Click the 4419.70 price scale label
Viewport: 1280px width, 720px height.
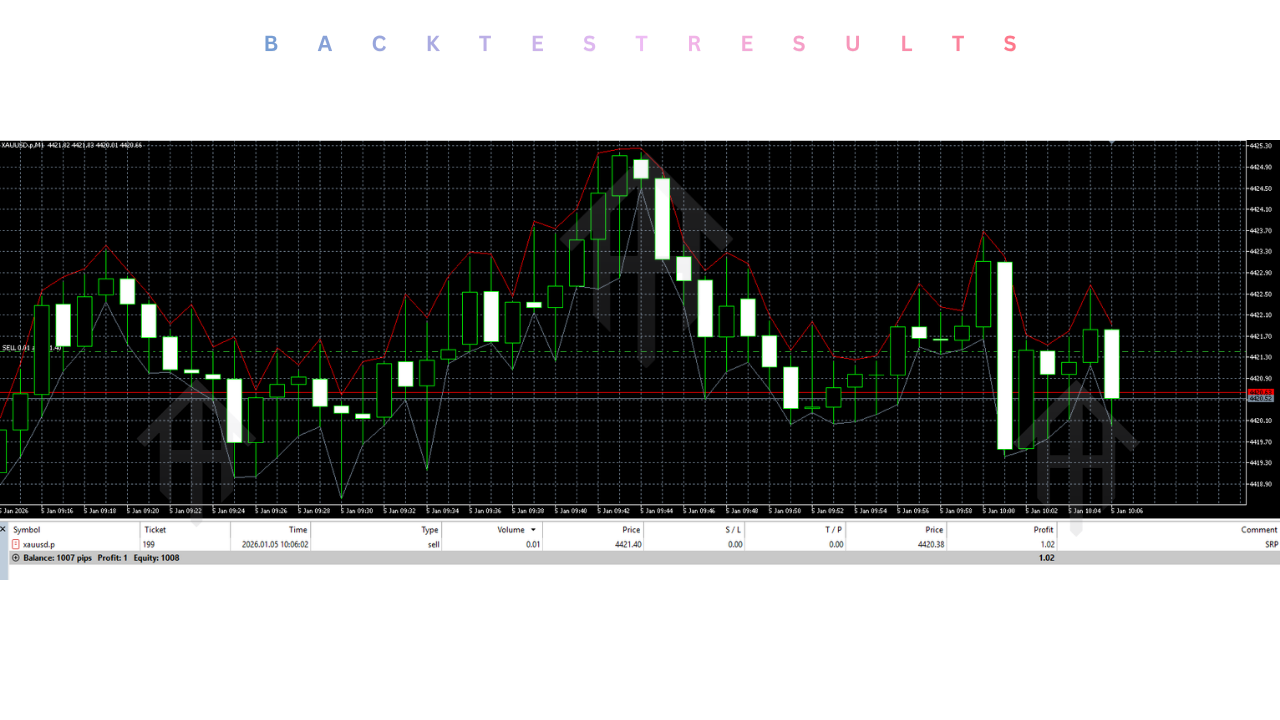(1260, 441)
